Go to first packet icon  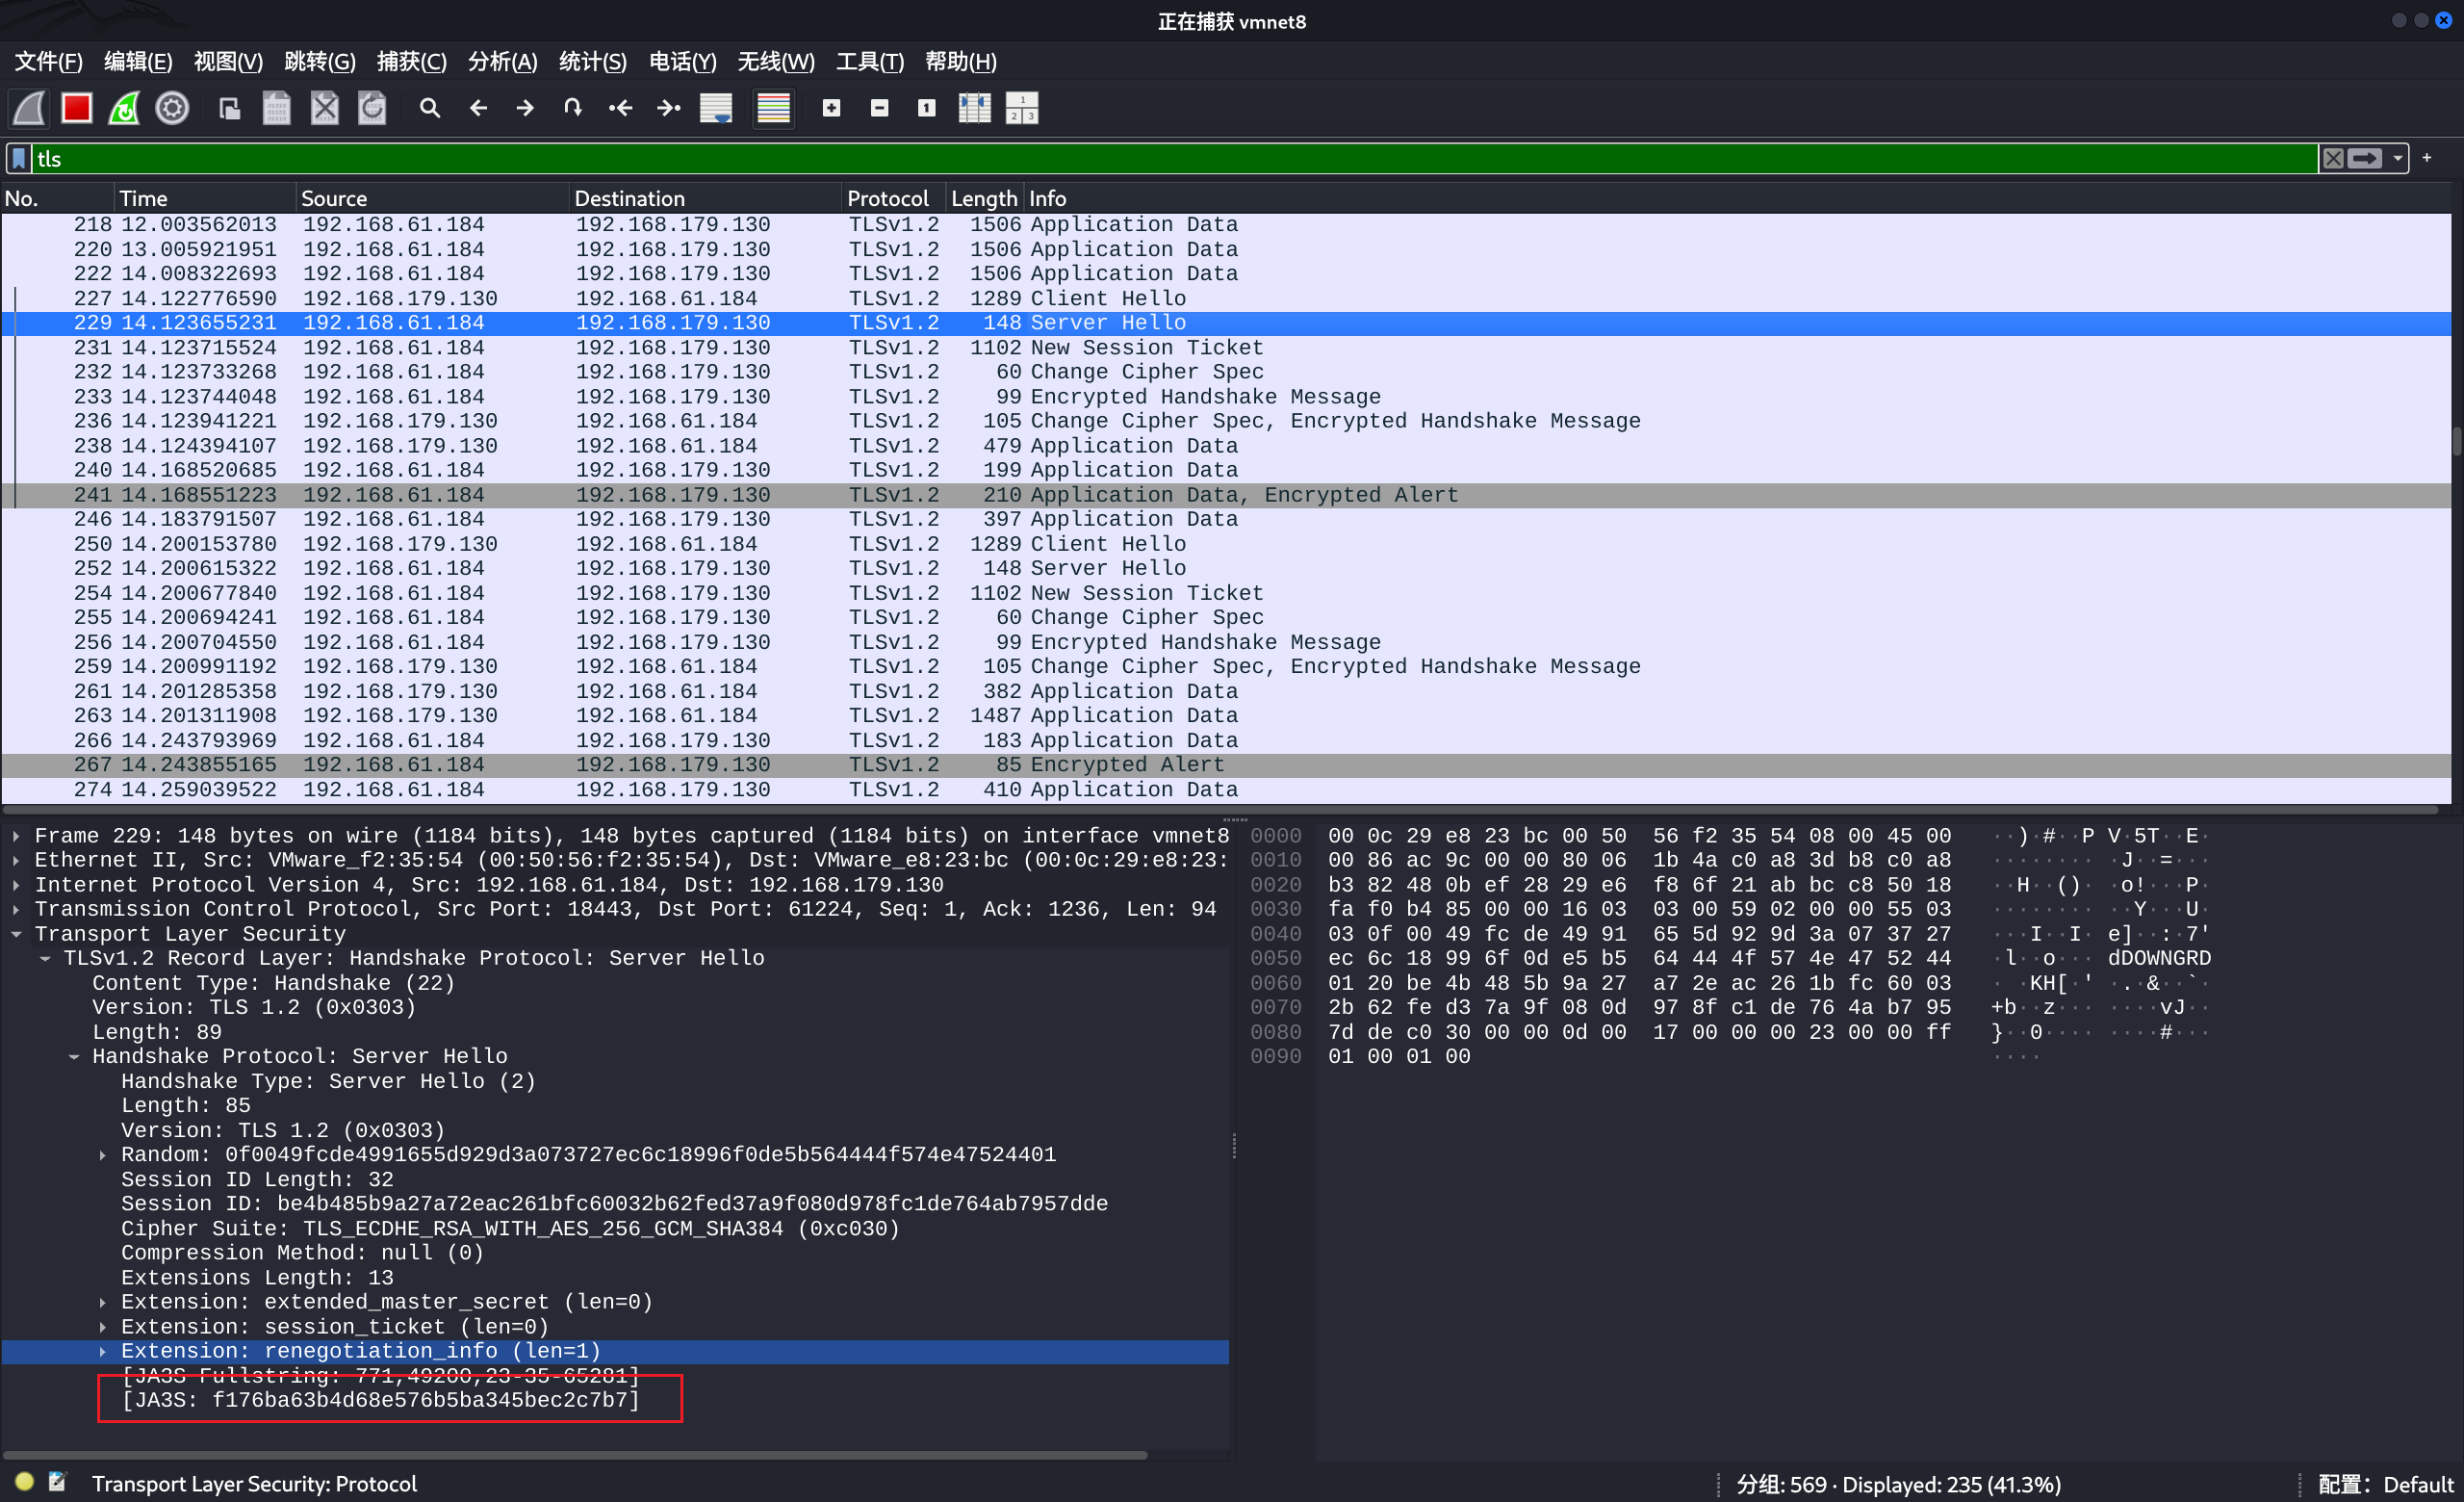tap(620, 108)
